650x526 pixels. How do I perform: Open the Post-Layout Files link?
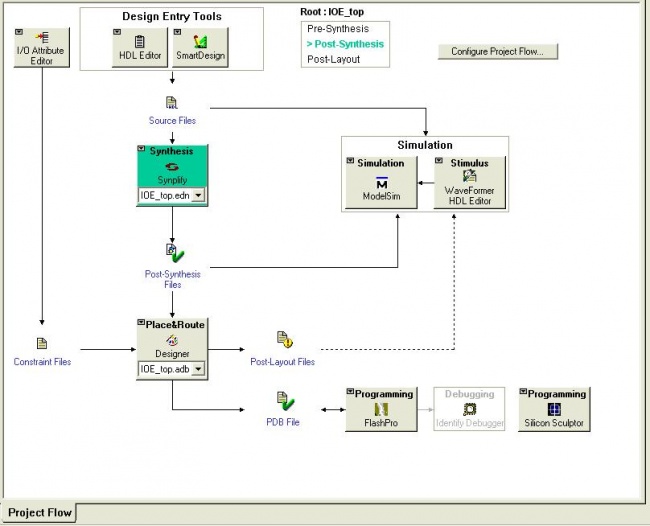(x=282, y=362)
